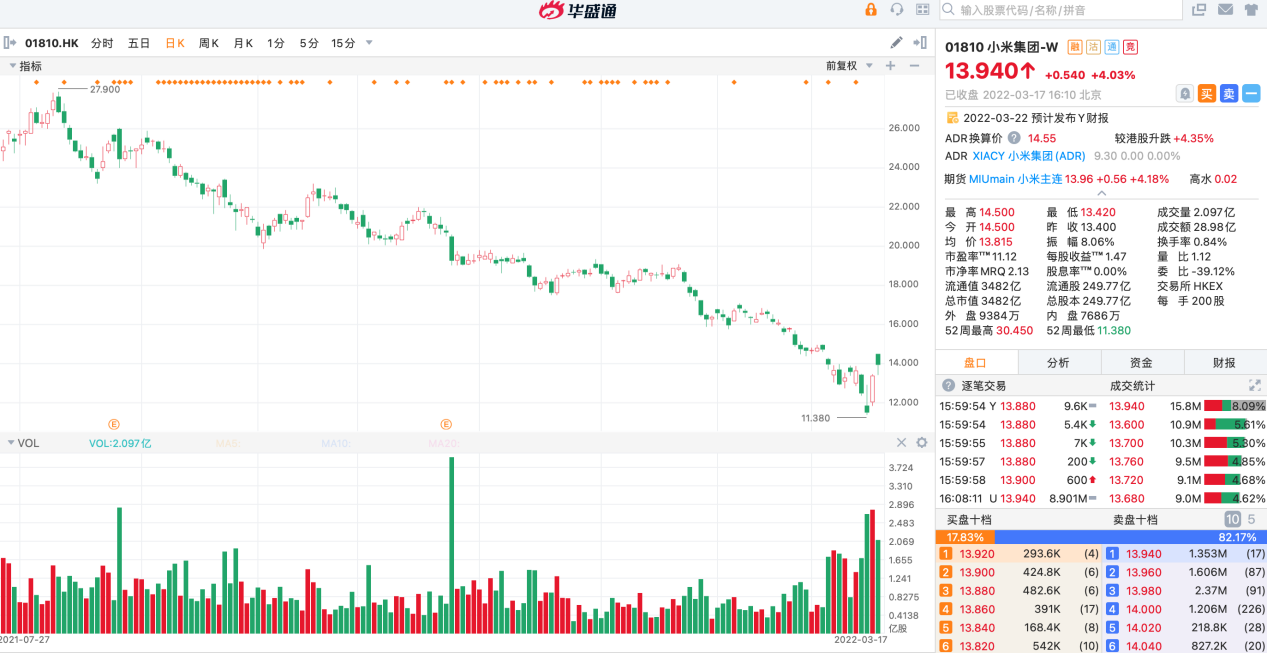Click ask level 1 price 13.940
The image size is (1267, 653).
point(1144,553)
